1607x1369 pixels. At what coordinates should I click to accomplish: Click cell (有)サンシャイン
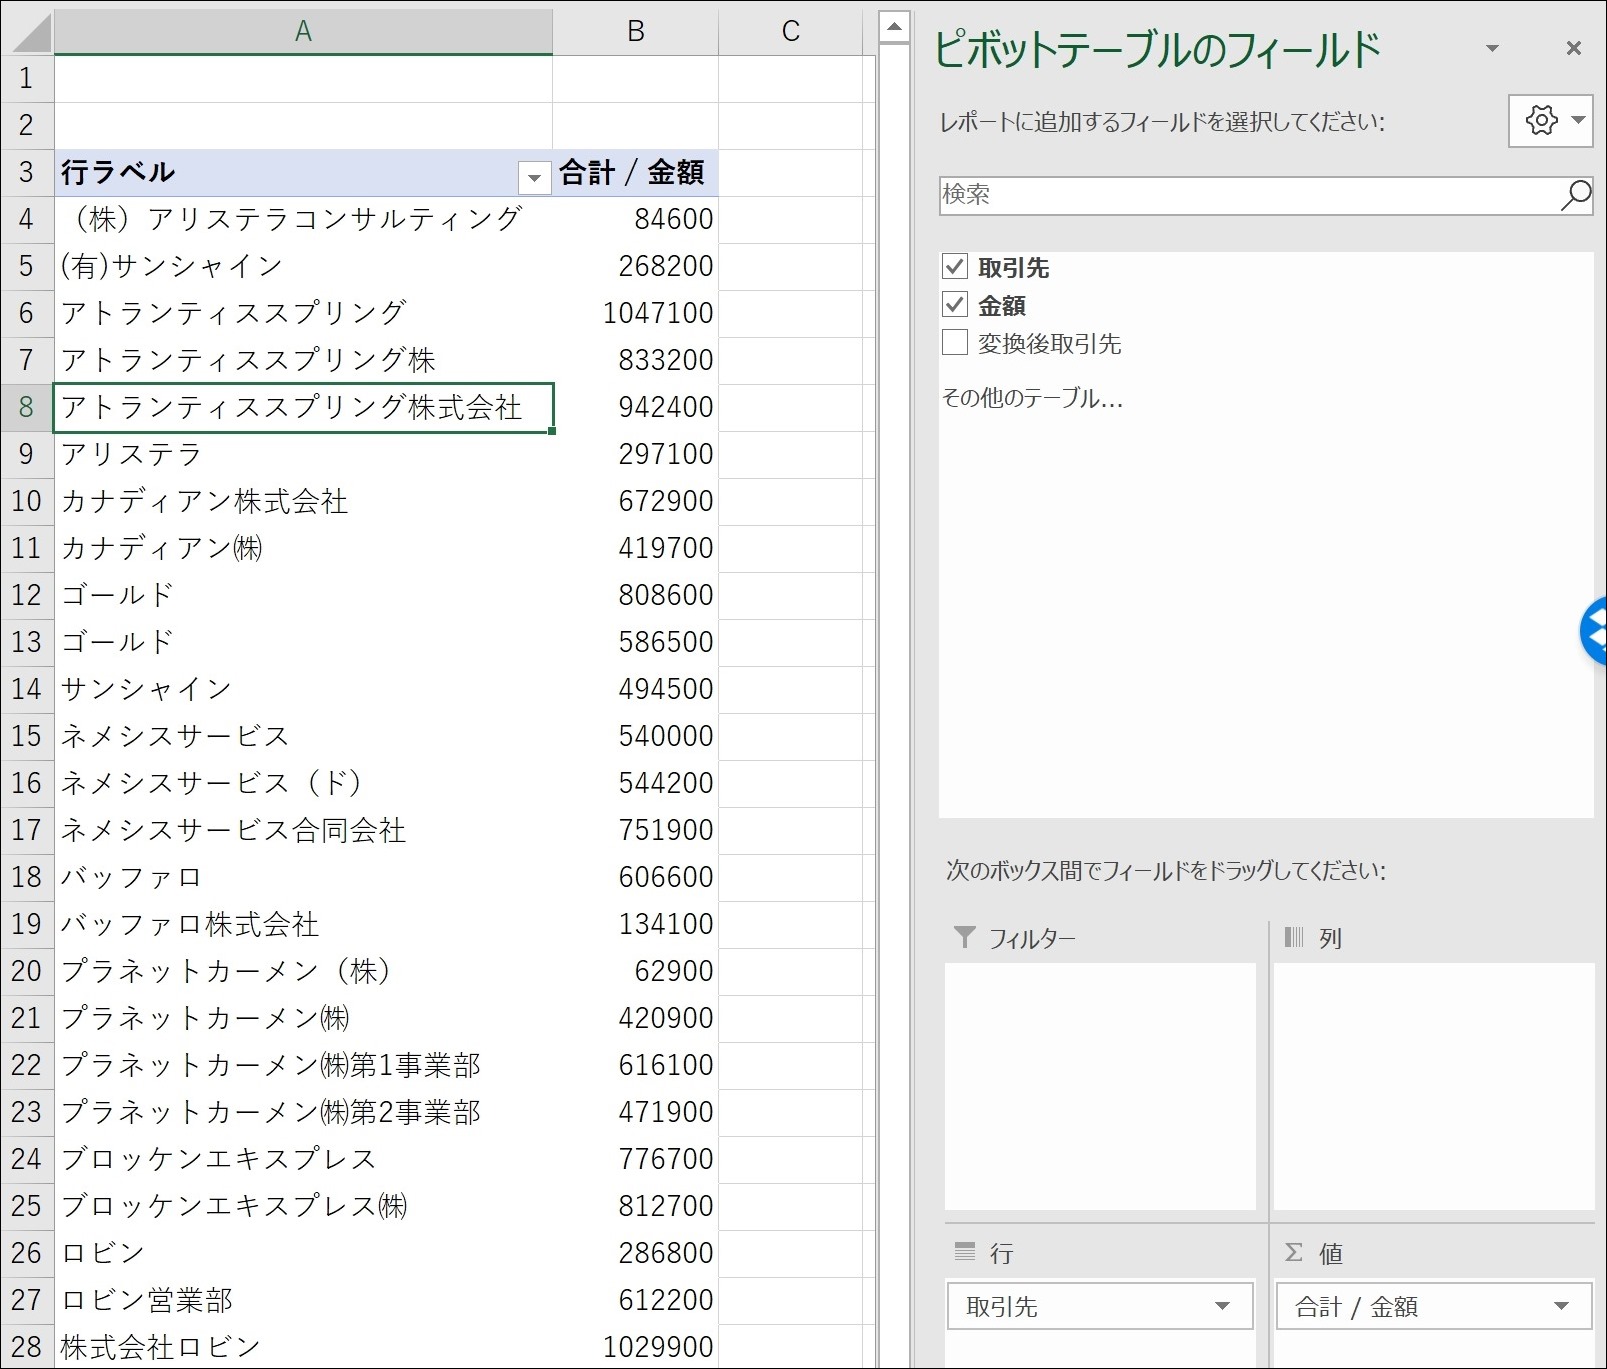(x=303, y=266)
